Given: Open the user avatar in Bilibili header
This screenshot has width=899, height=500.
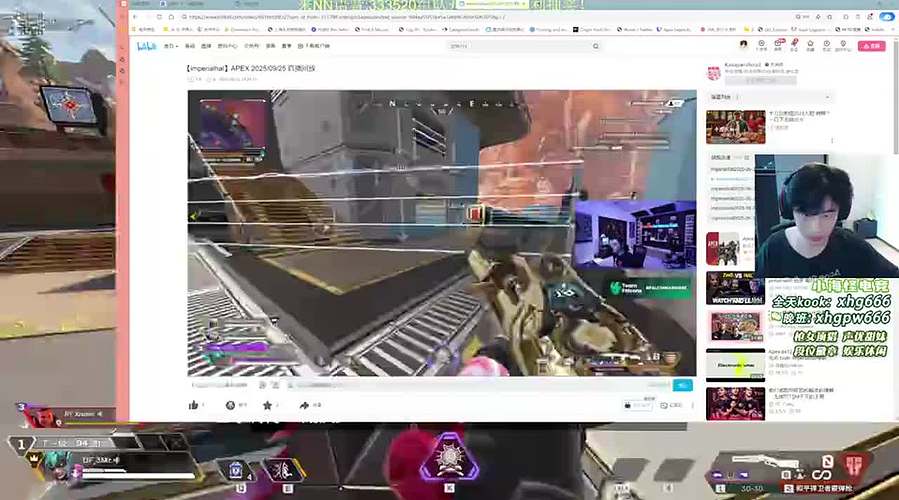Looking at the screenshot, I should click(744, 44).
